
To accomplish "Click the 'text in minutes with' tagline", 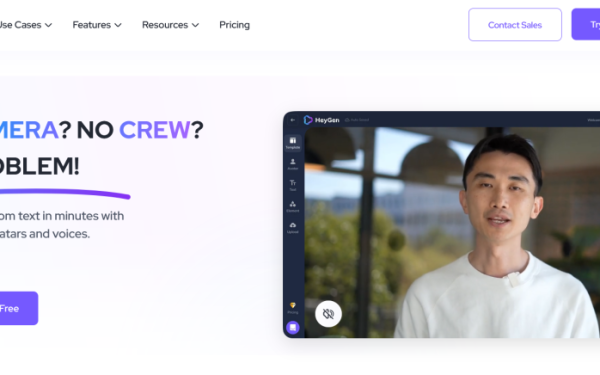I will (71, 216).
